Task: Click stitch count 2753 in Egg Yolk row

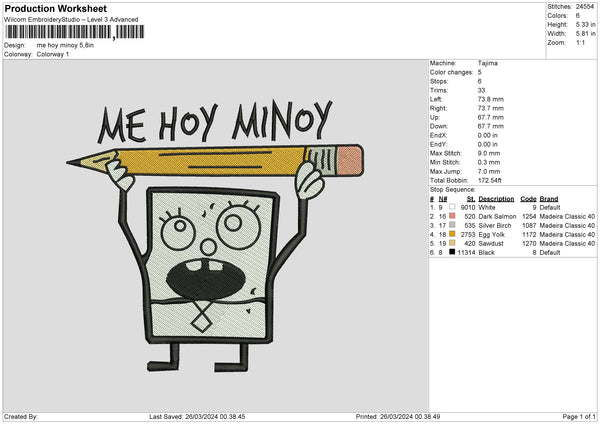Action: click(468, 235)
